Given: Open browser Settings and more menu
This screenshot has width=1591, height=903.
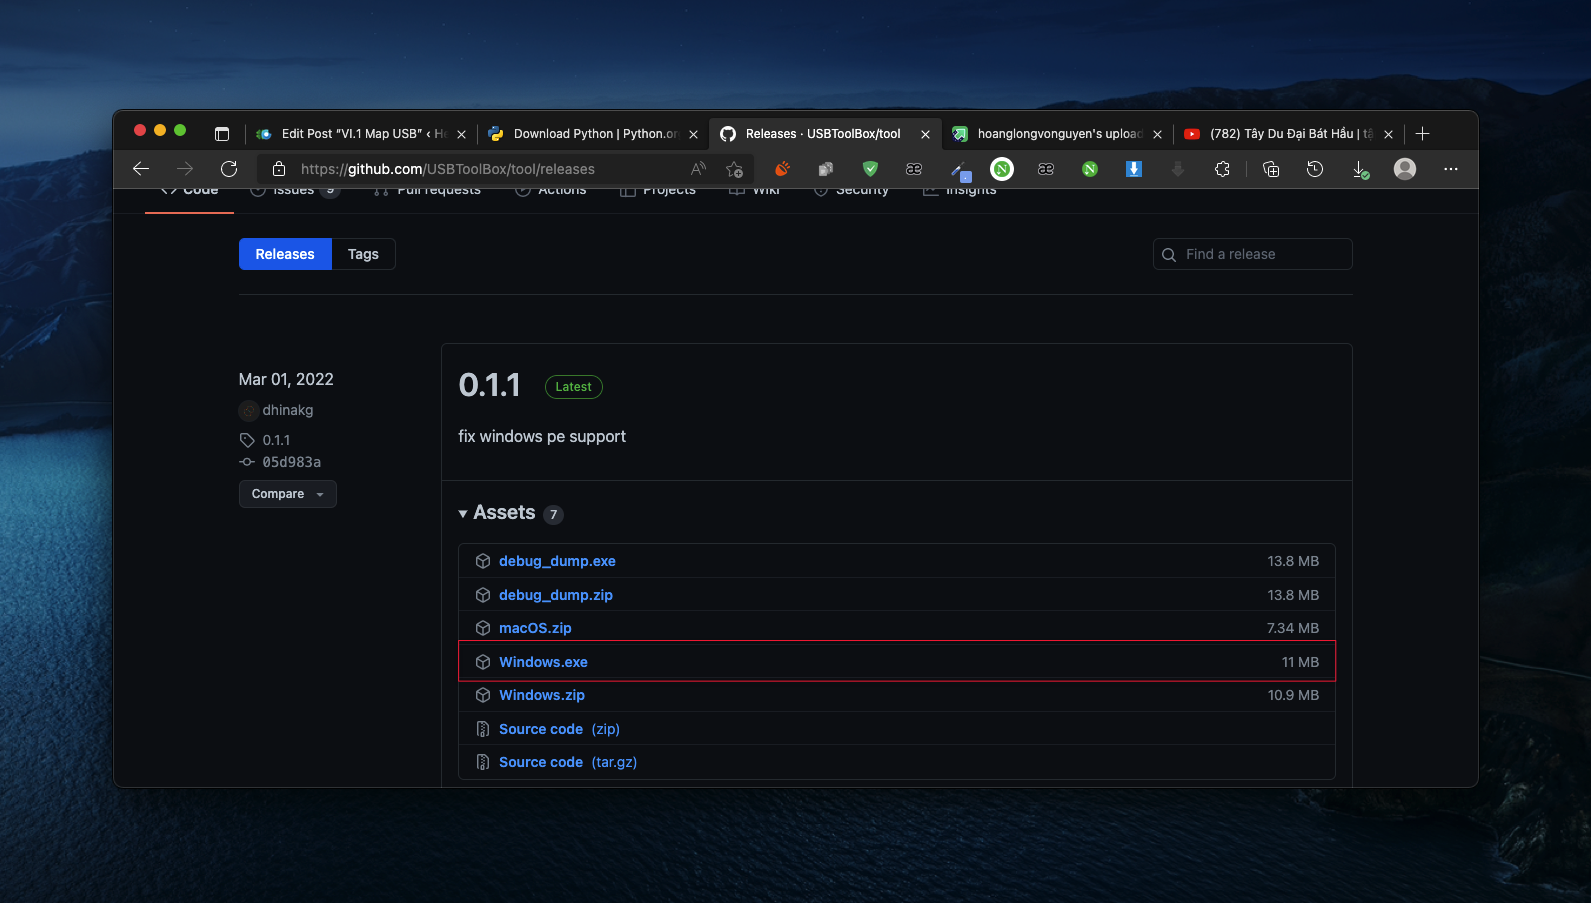Looking at the screenshot, I should coord(1451,169).
